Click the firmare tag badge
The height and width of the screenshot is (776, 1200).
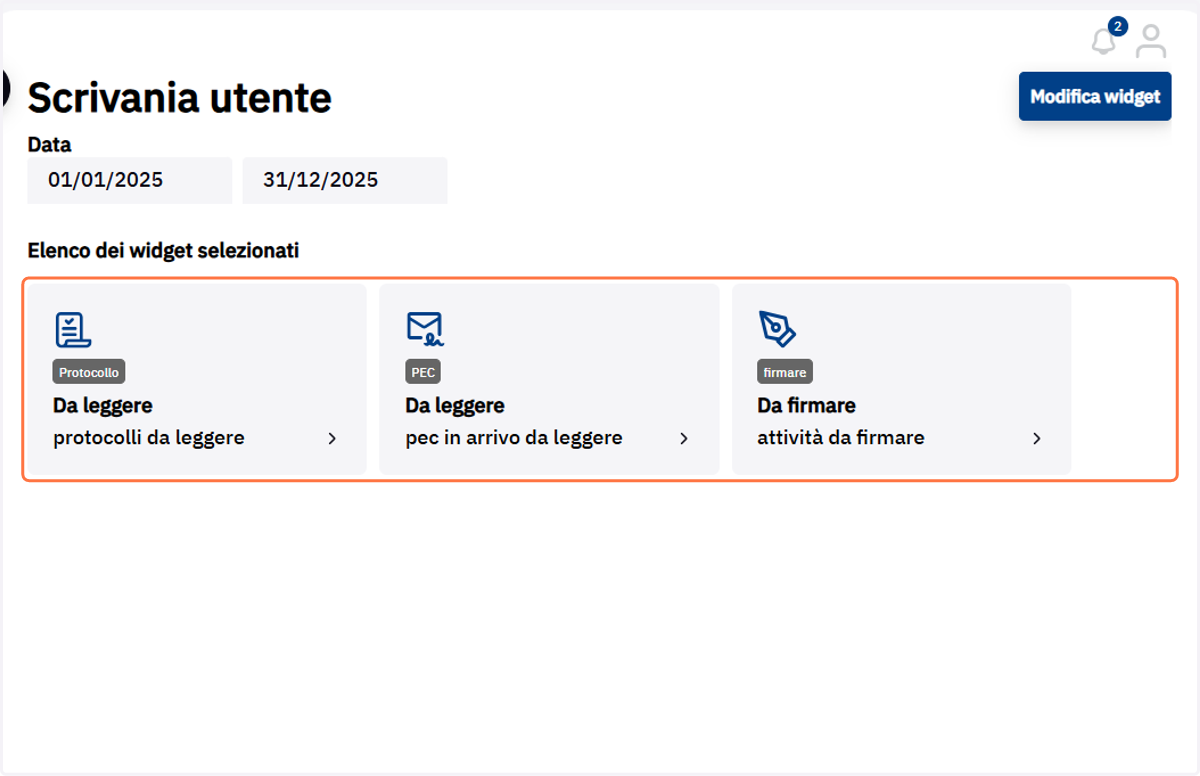pyautogui.click(x=785, y=372)
